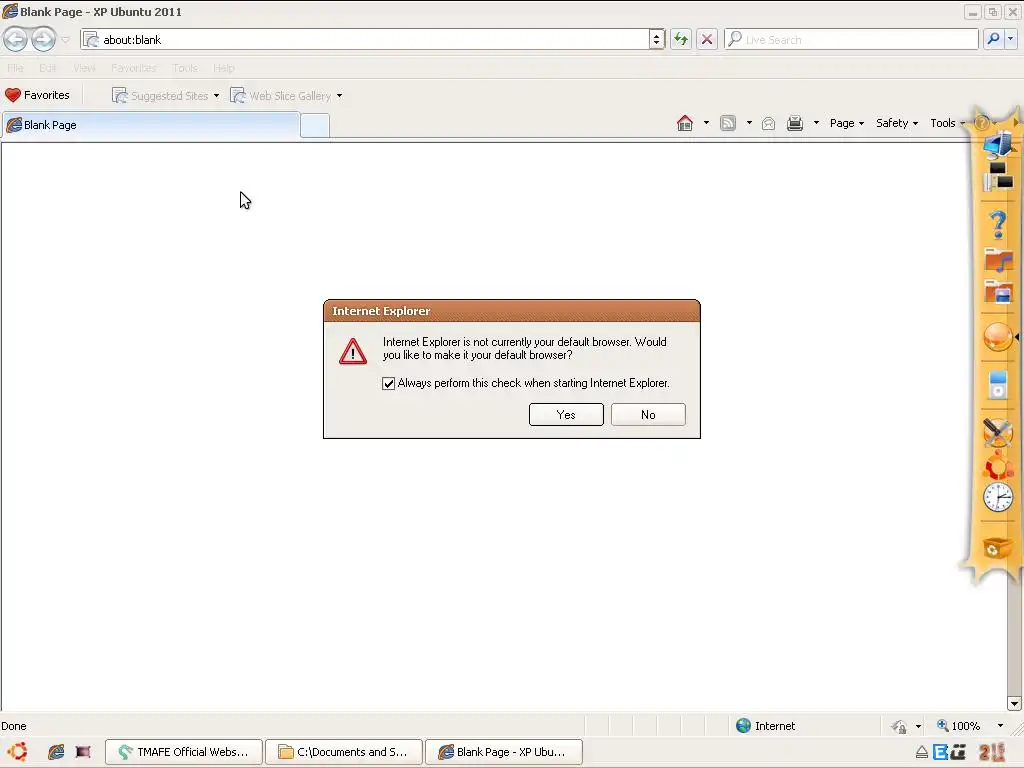1024x768 pixels.
Task: Open the pictures folder in side dock
Action: 999,292
